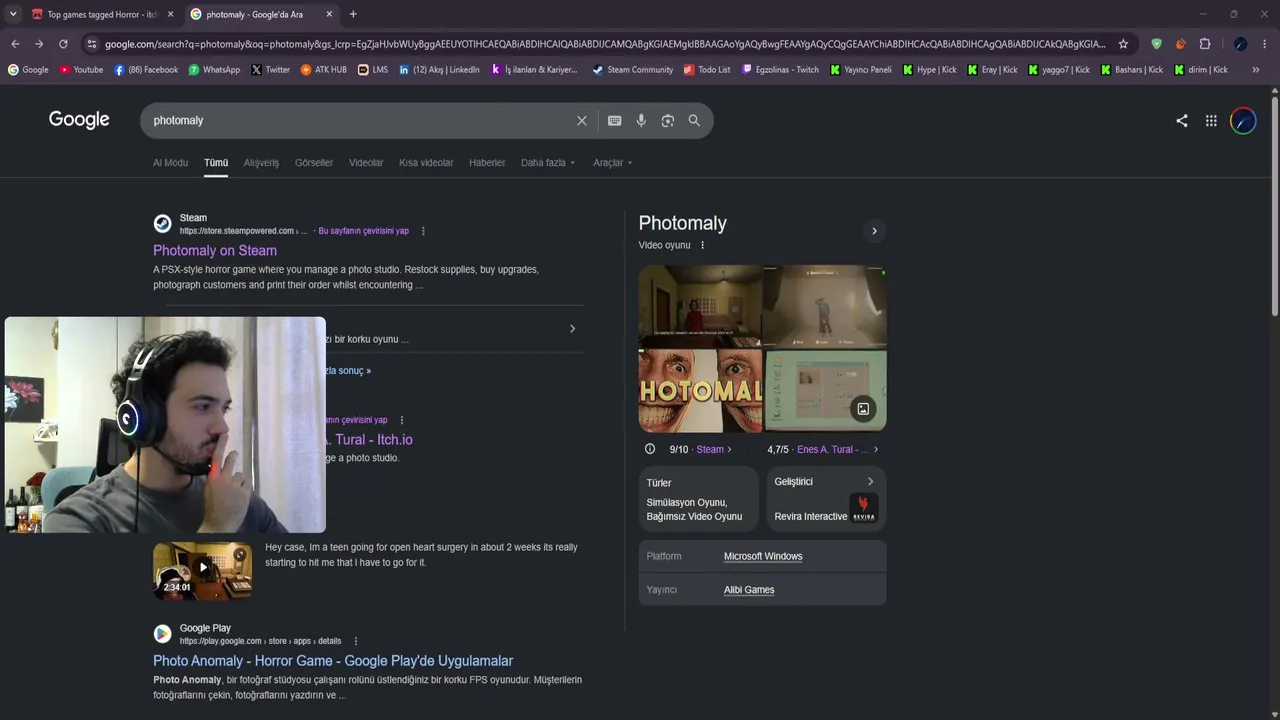The width and height of the screenshot is (1280, 720).
Task: Open the Alibi Games publisher link
Action: coord(749,590)
